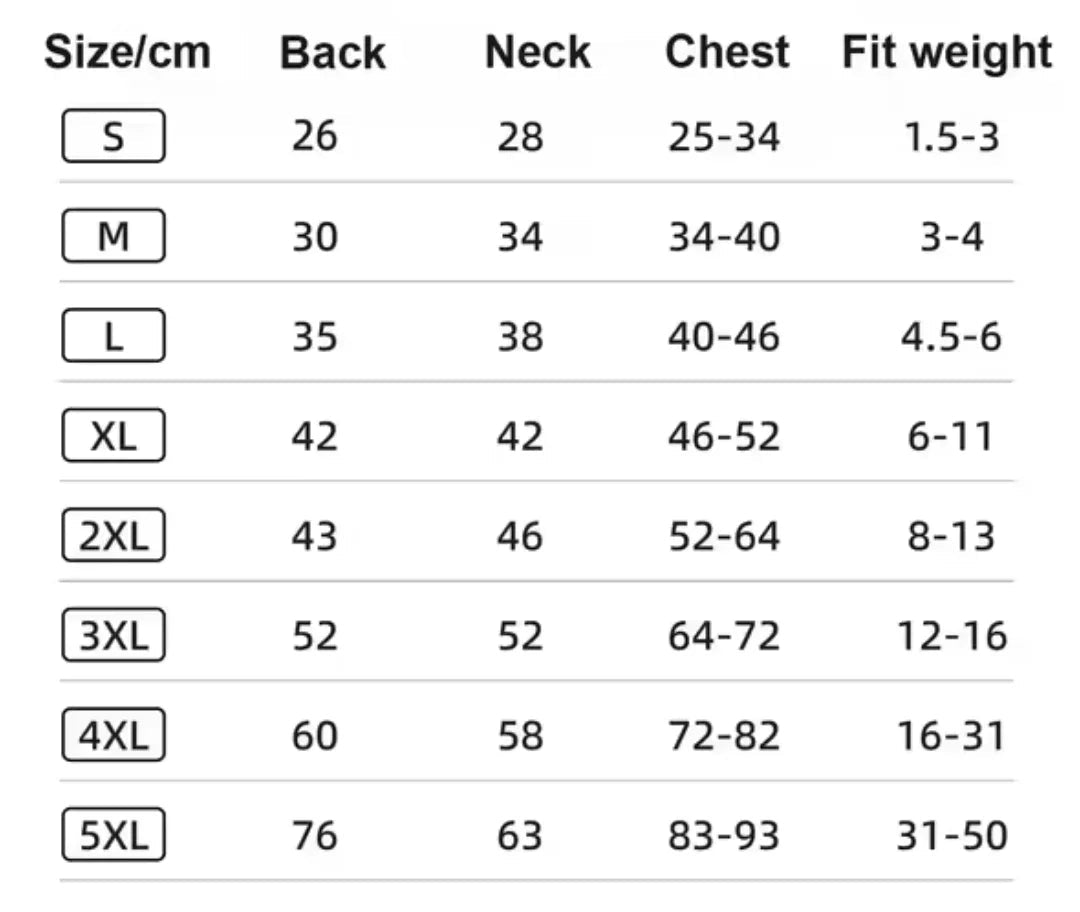Click the 4.5-6 fit weight cell
Screen dimensions: 1080x912
coord(952,337)
